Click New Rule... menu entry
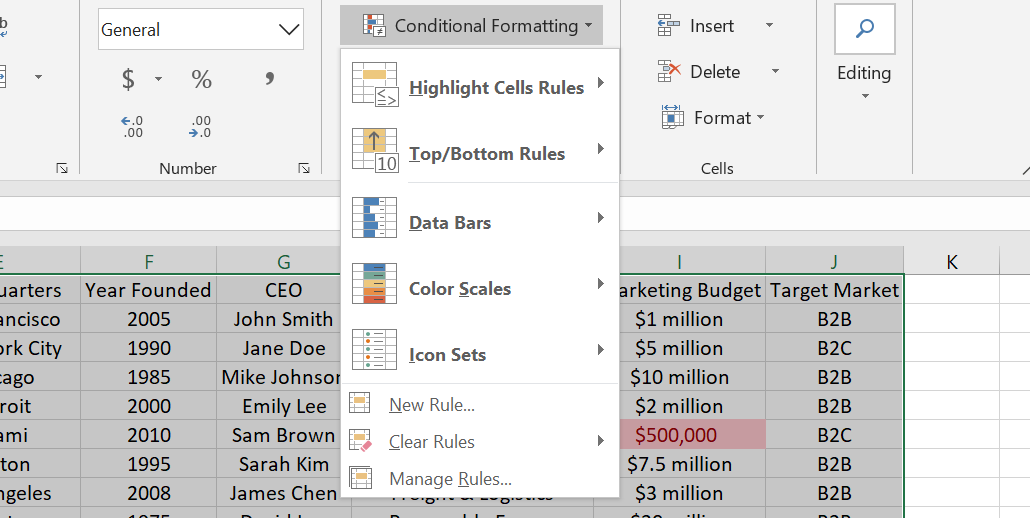1030x518 pixels. (431, 405)
